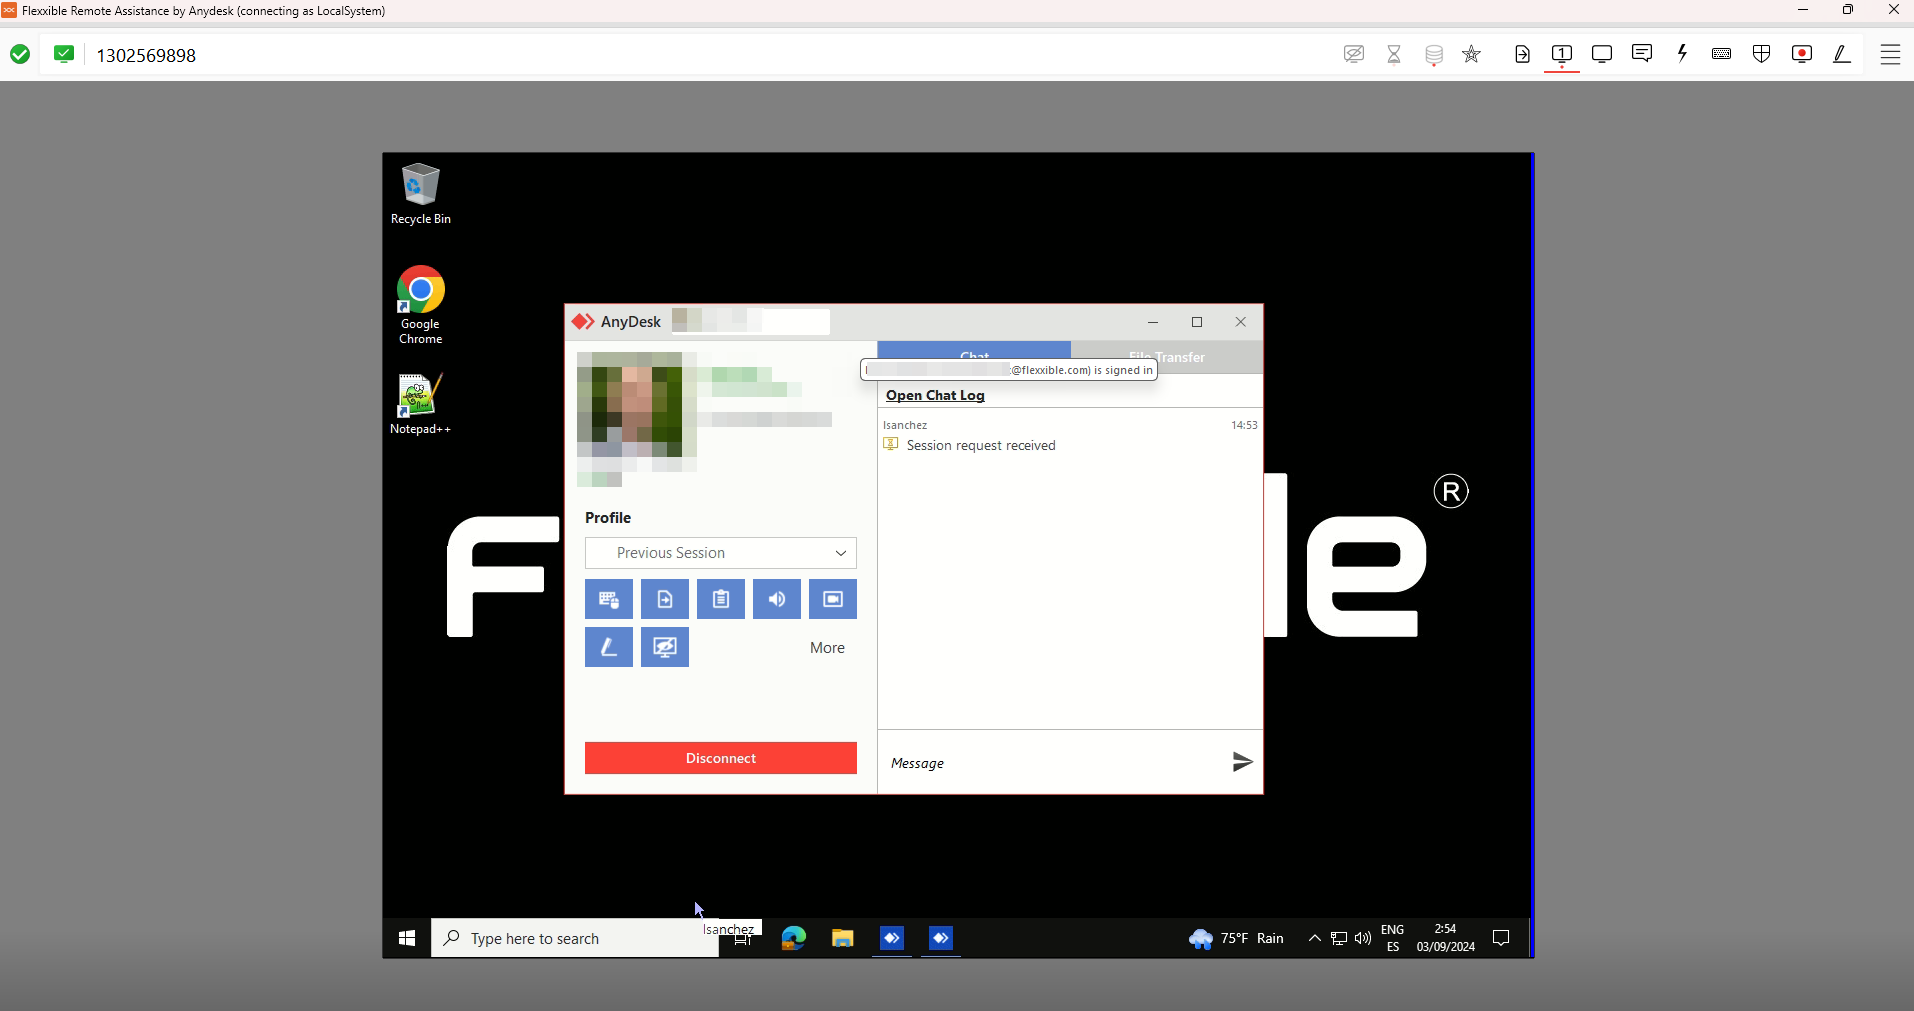Click green check connection status icon
This screenshot has width=1914, height=1011.
coord(20,54)
